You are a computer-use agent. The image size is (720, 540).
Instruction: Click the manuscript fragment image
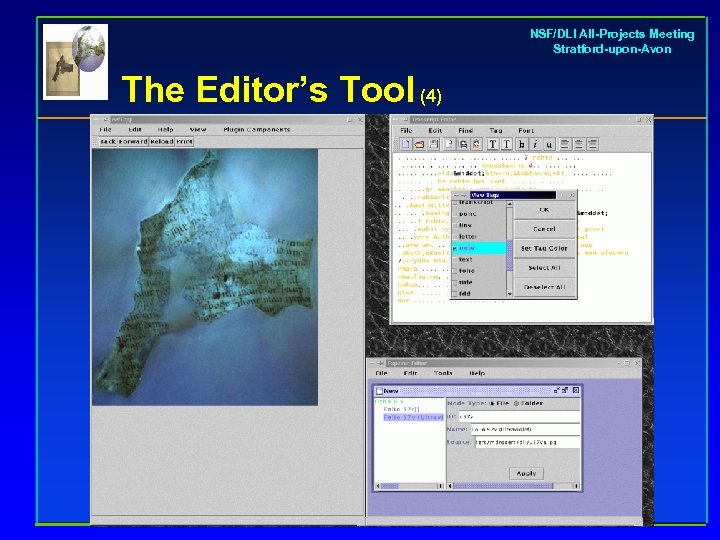point(205,277)
